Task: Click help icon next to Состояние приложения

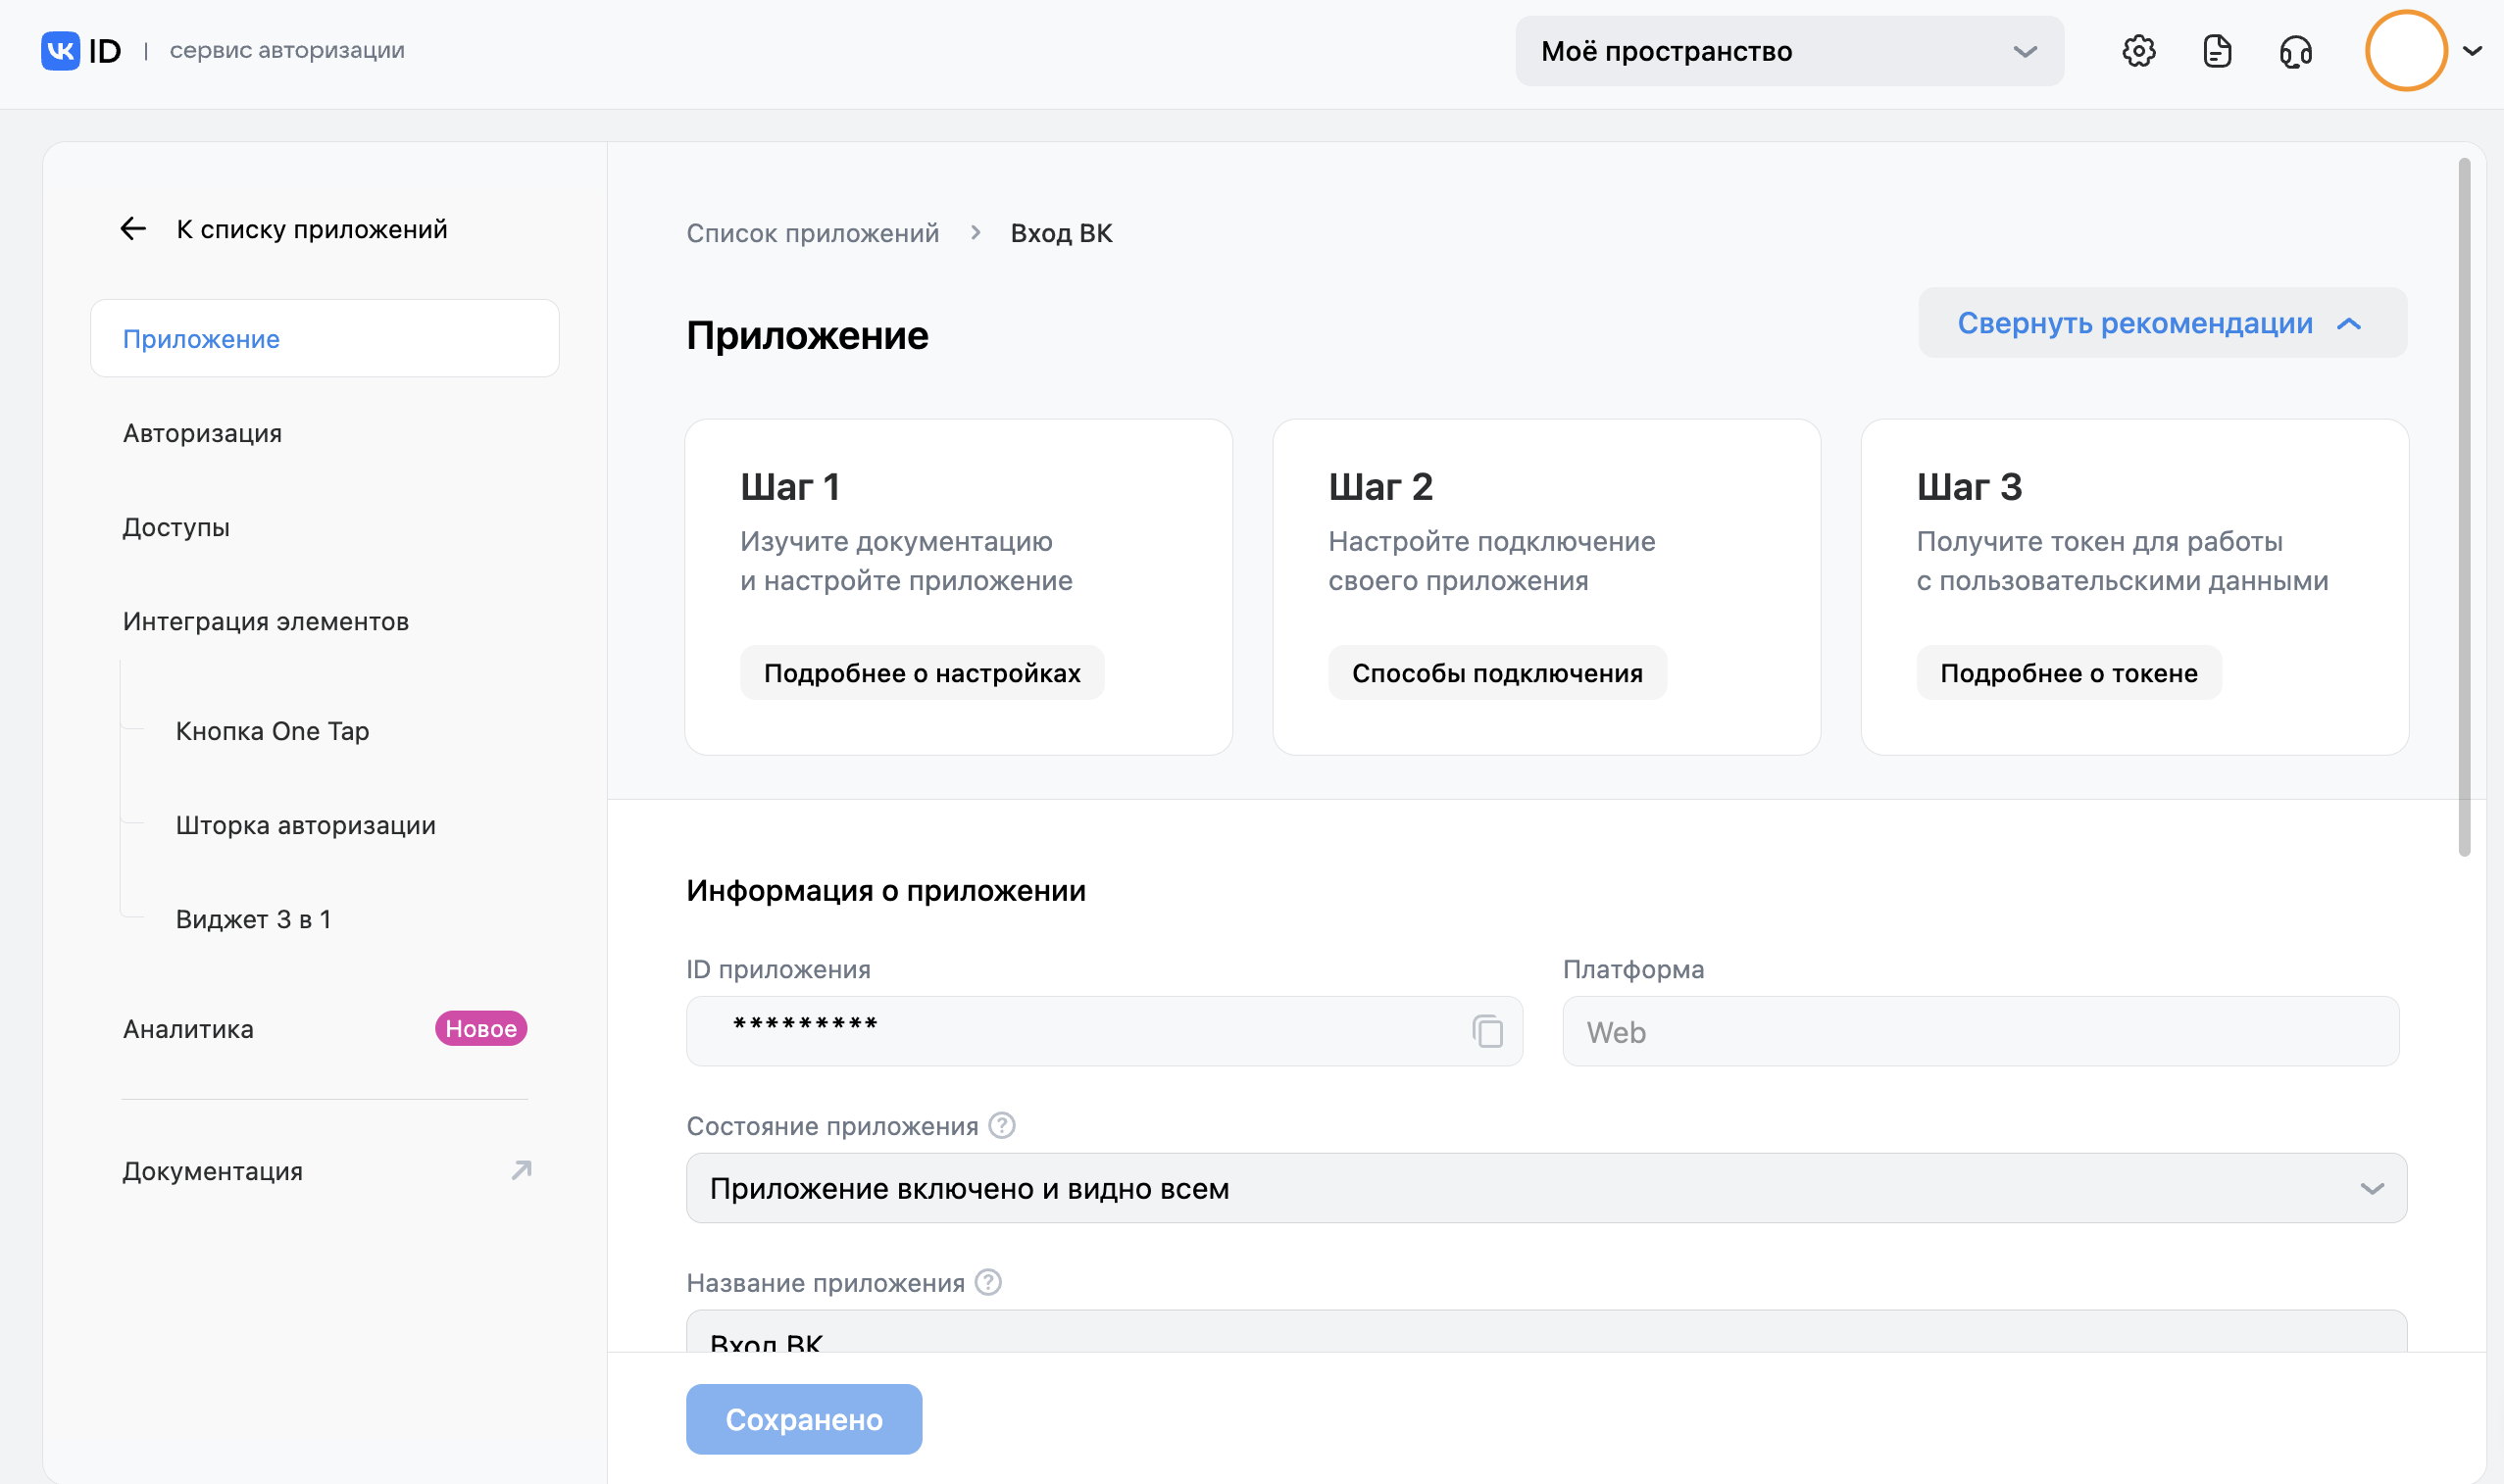Action: (x=1001, y=1126)
